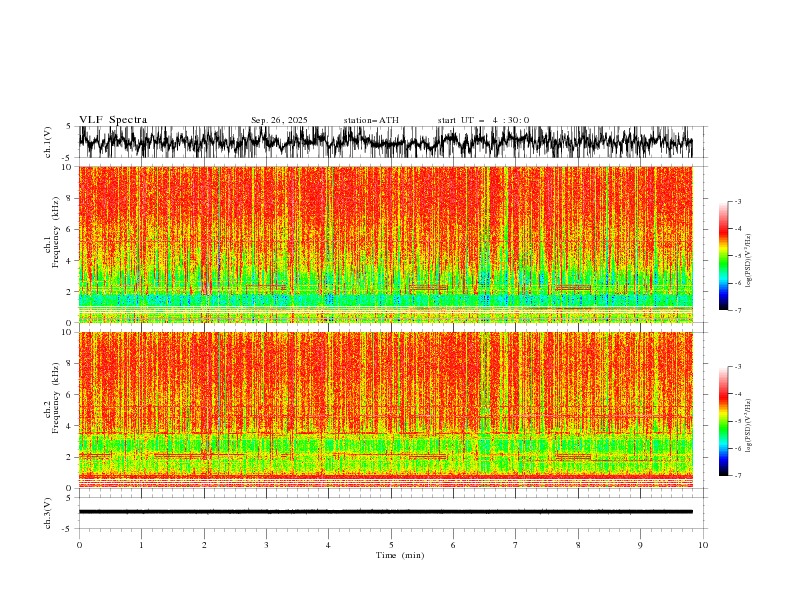Click the "-3" tick on ch.1 color bar

(x=738, y=201)
